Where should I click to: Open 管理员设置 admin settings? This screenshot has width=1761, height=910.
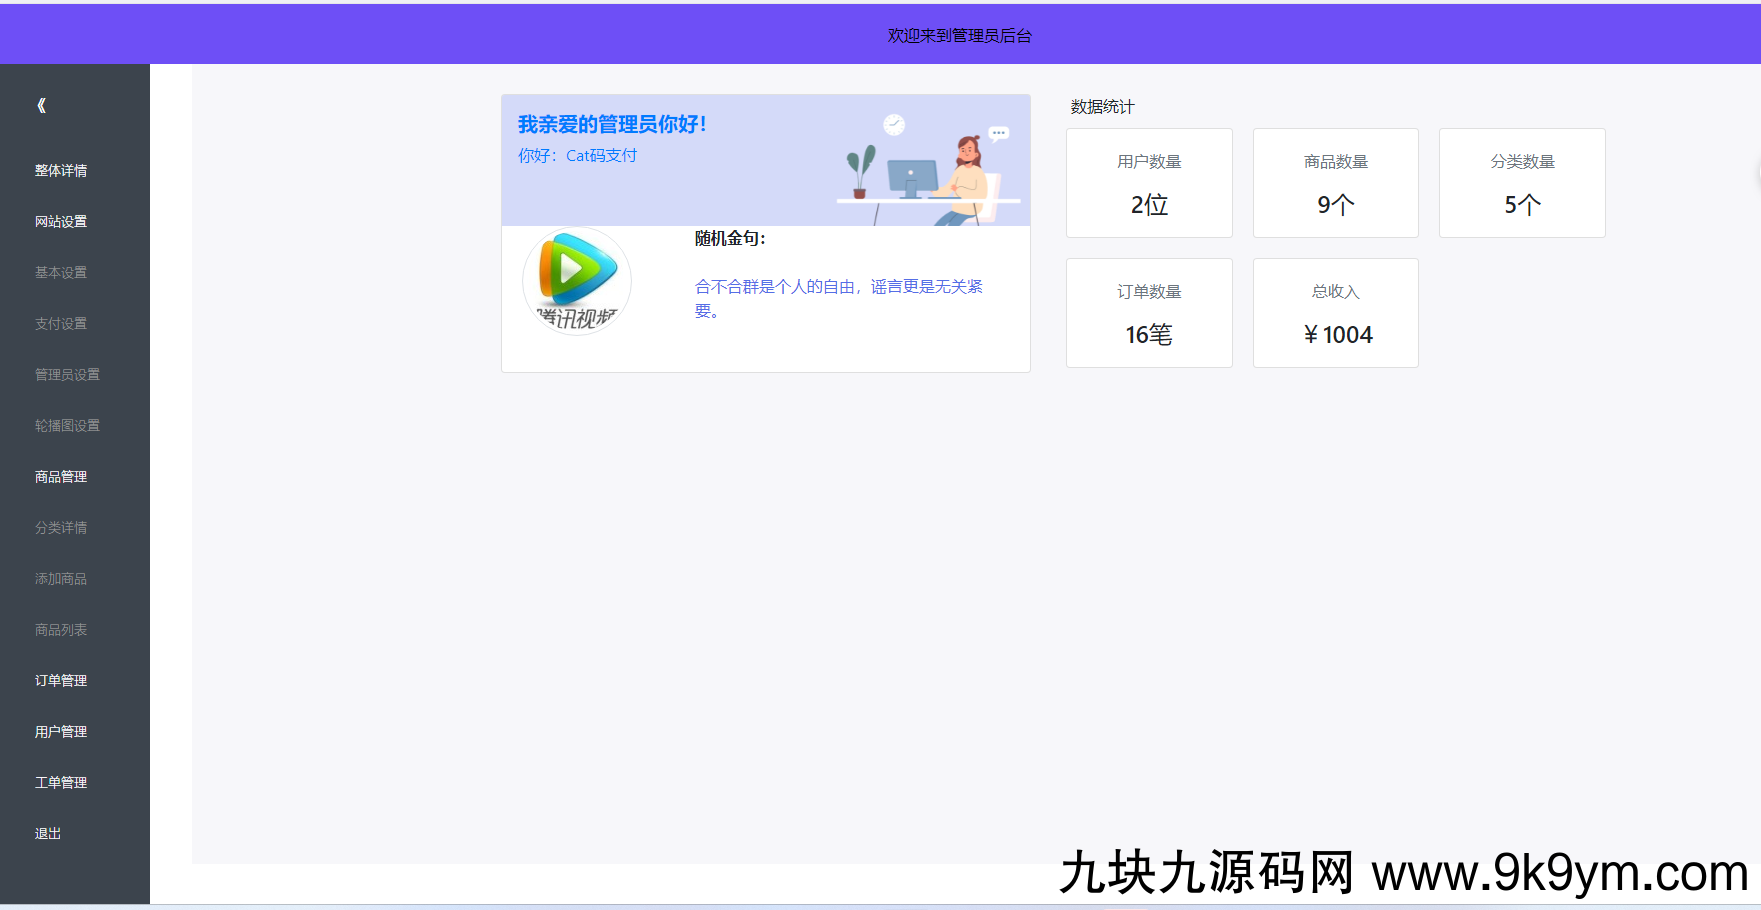65,374
